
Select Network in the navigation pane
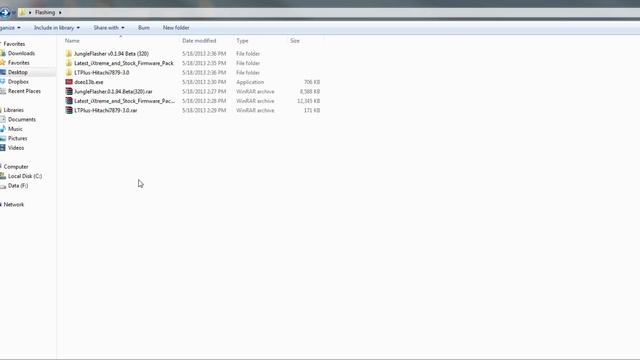click(14, 204)
